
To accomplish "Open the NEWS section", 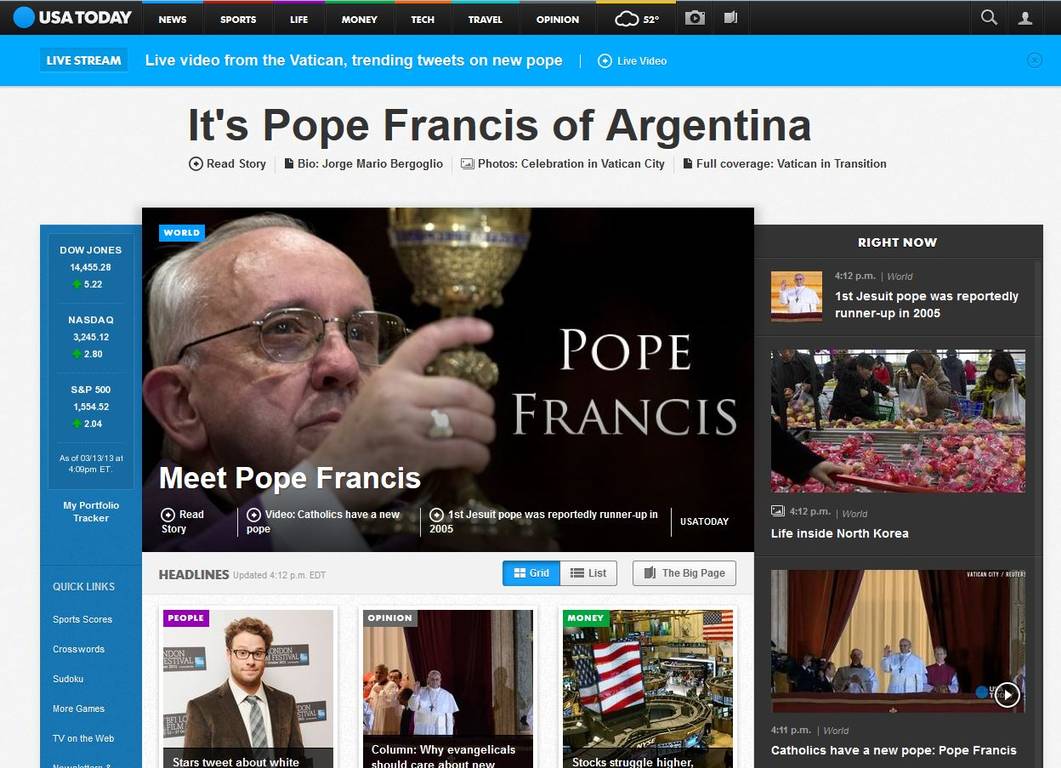I will pos(173,20).
